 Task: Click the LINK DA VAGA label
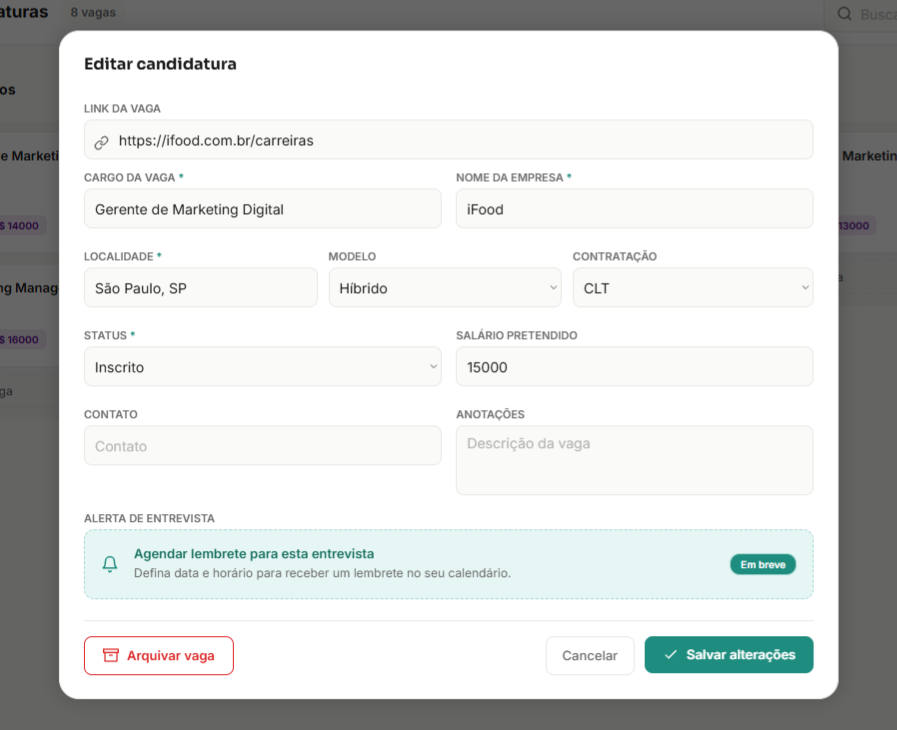(x=122, y=109)
